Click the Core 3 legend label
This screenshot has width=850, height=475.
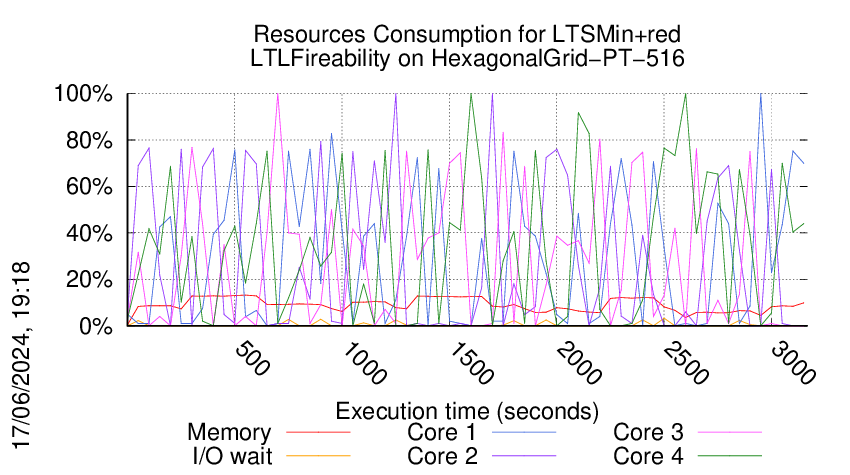tap(648, 433)
